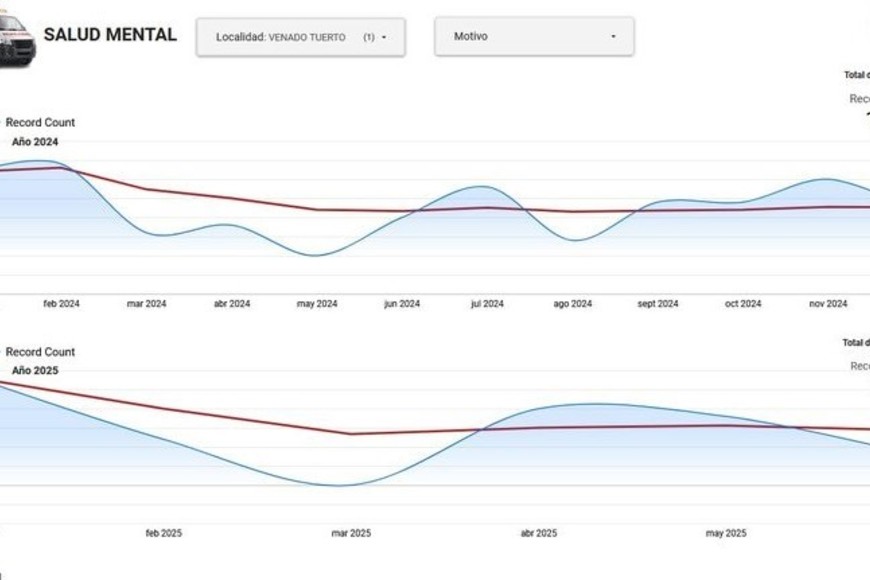Open the Motivo filter dropdown
This screenshot has width=870, height=580.
(x=533, y=36)
